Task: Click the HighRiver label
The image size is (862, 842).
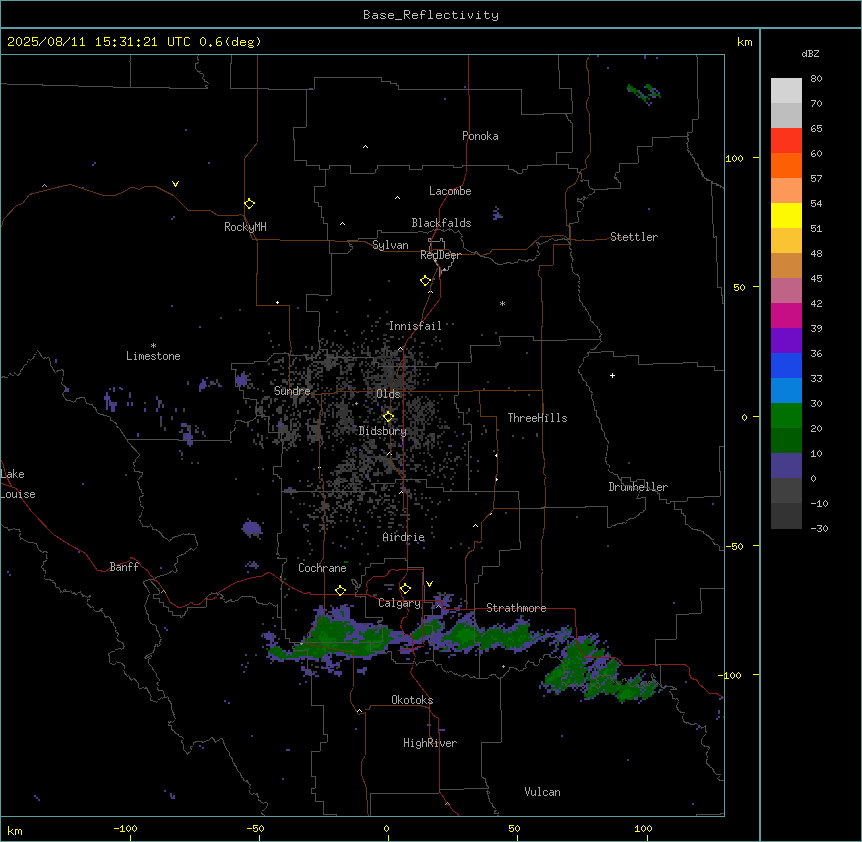Action: 430,743
